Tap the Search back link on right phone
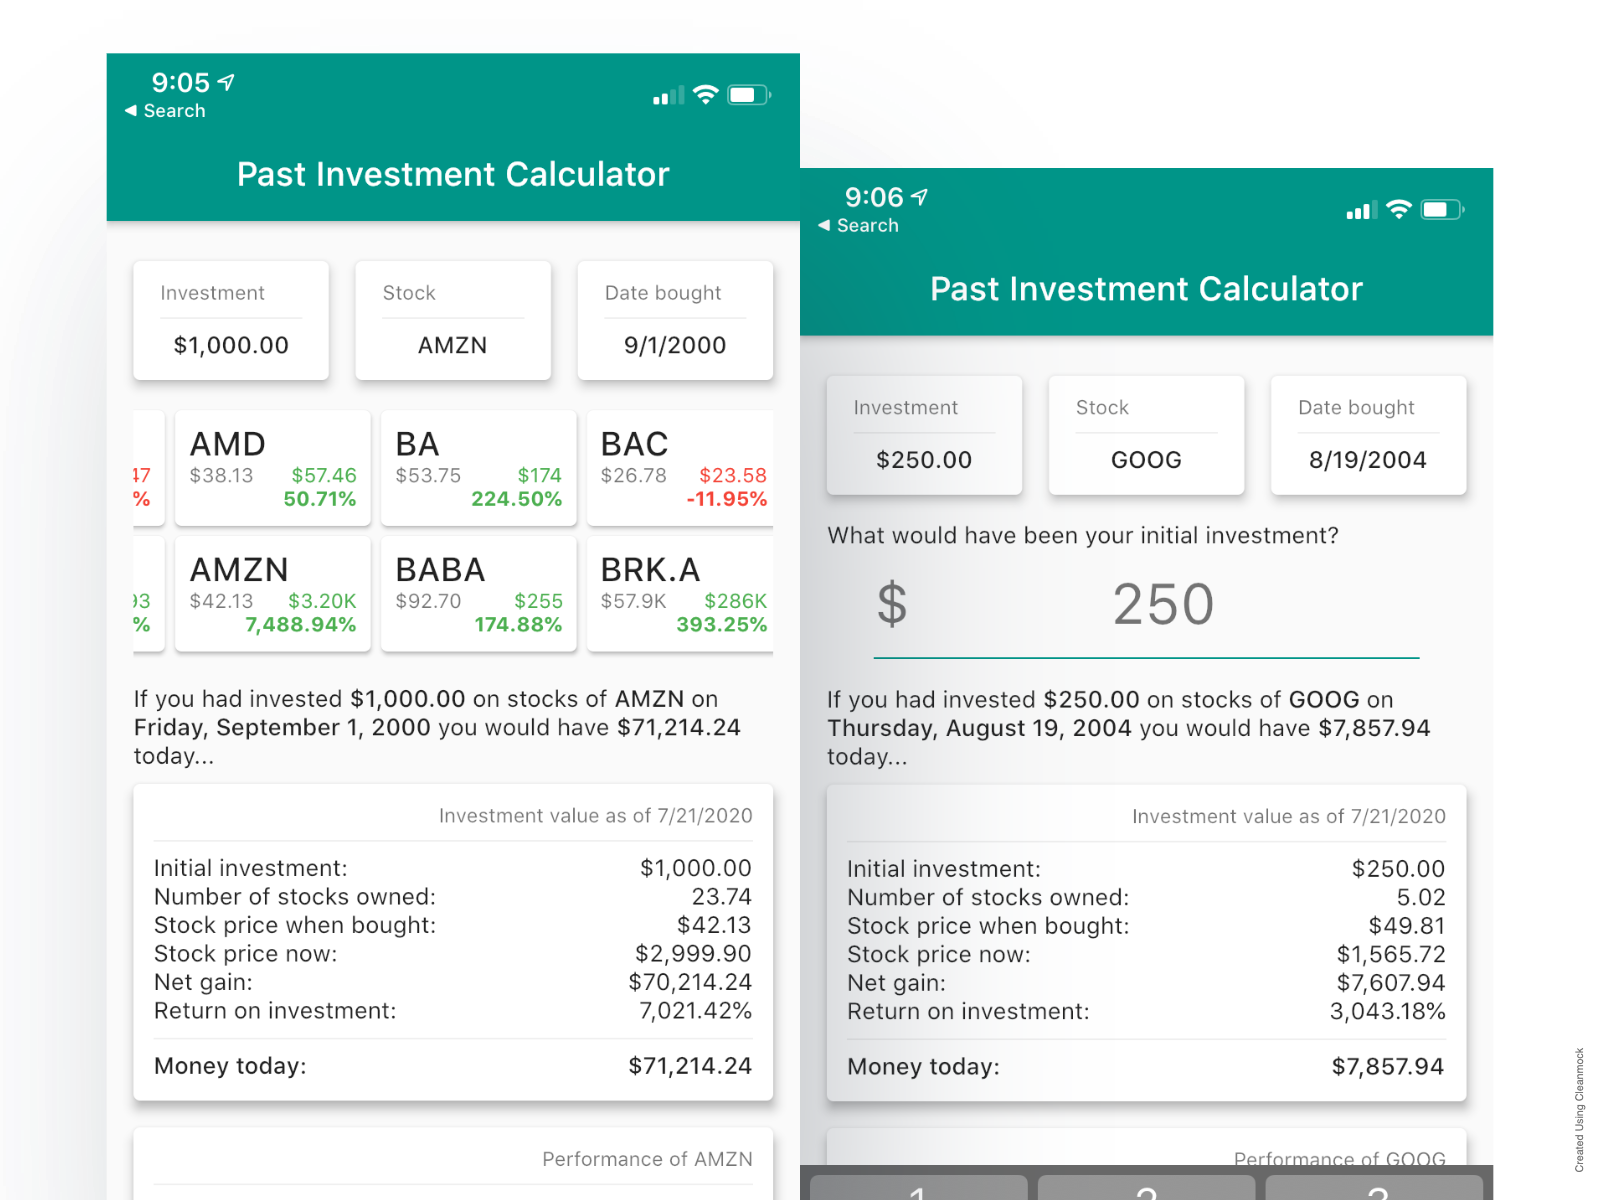The height and width of the screenshot is (1200, 1600). click(858, 226)
